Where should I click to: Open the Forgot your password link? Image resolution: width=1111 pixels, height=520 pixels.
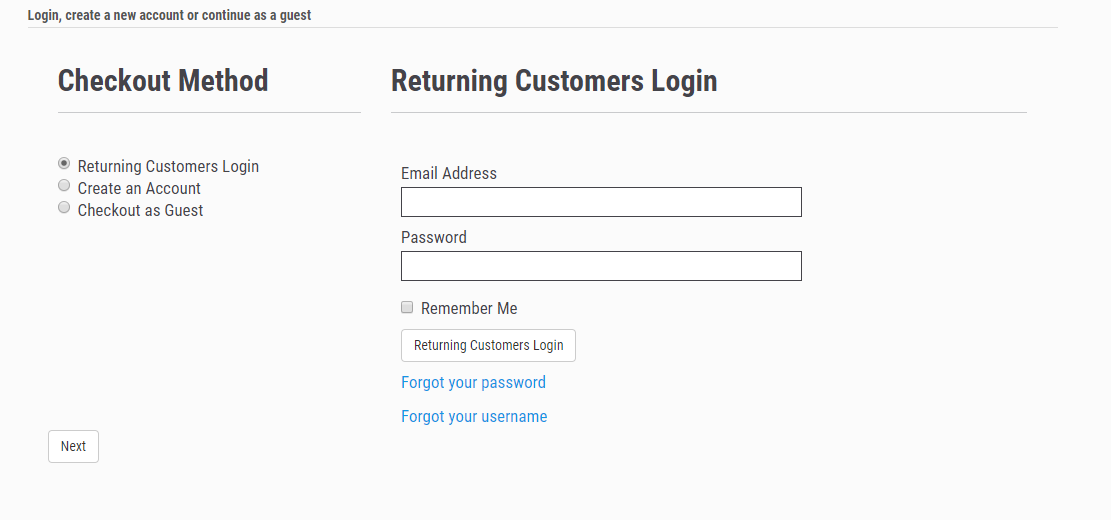pos(473,382)
